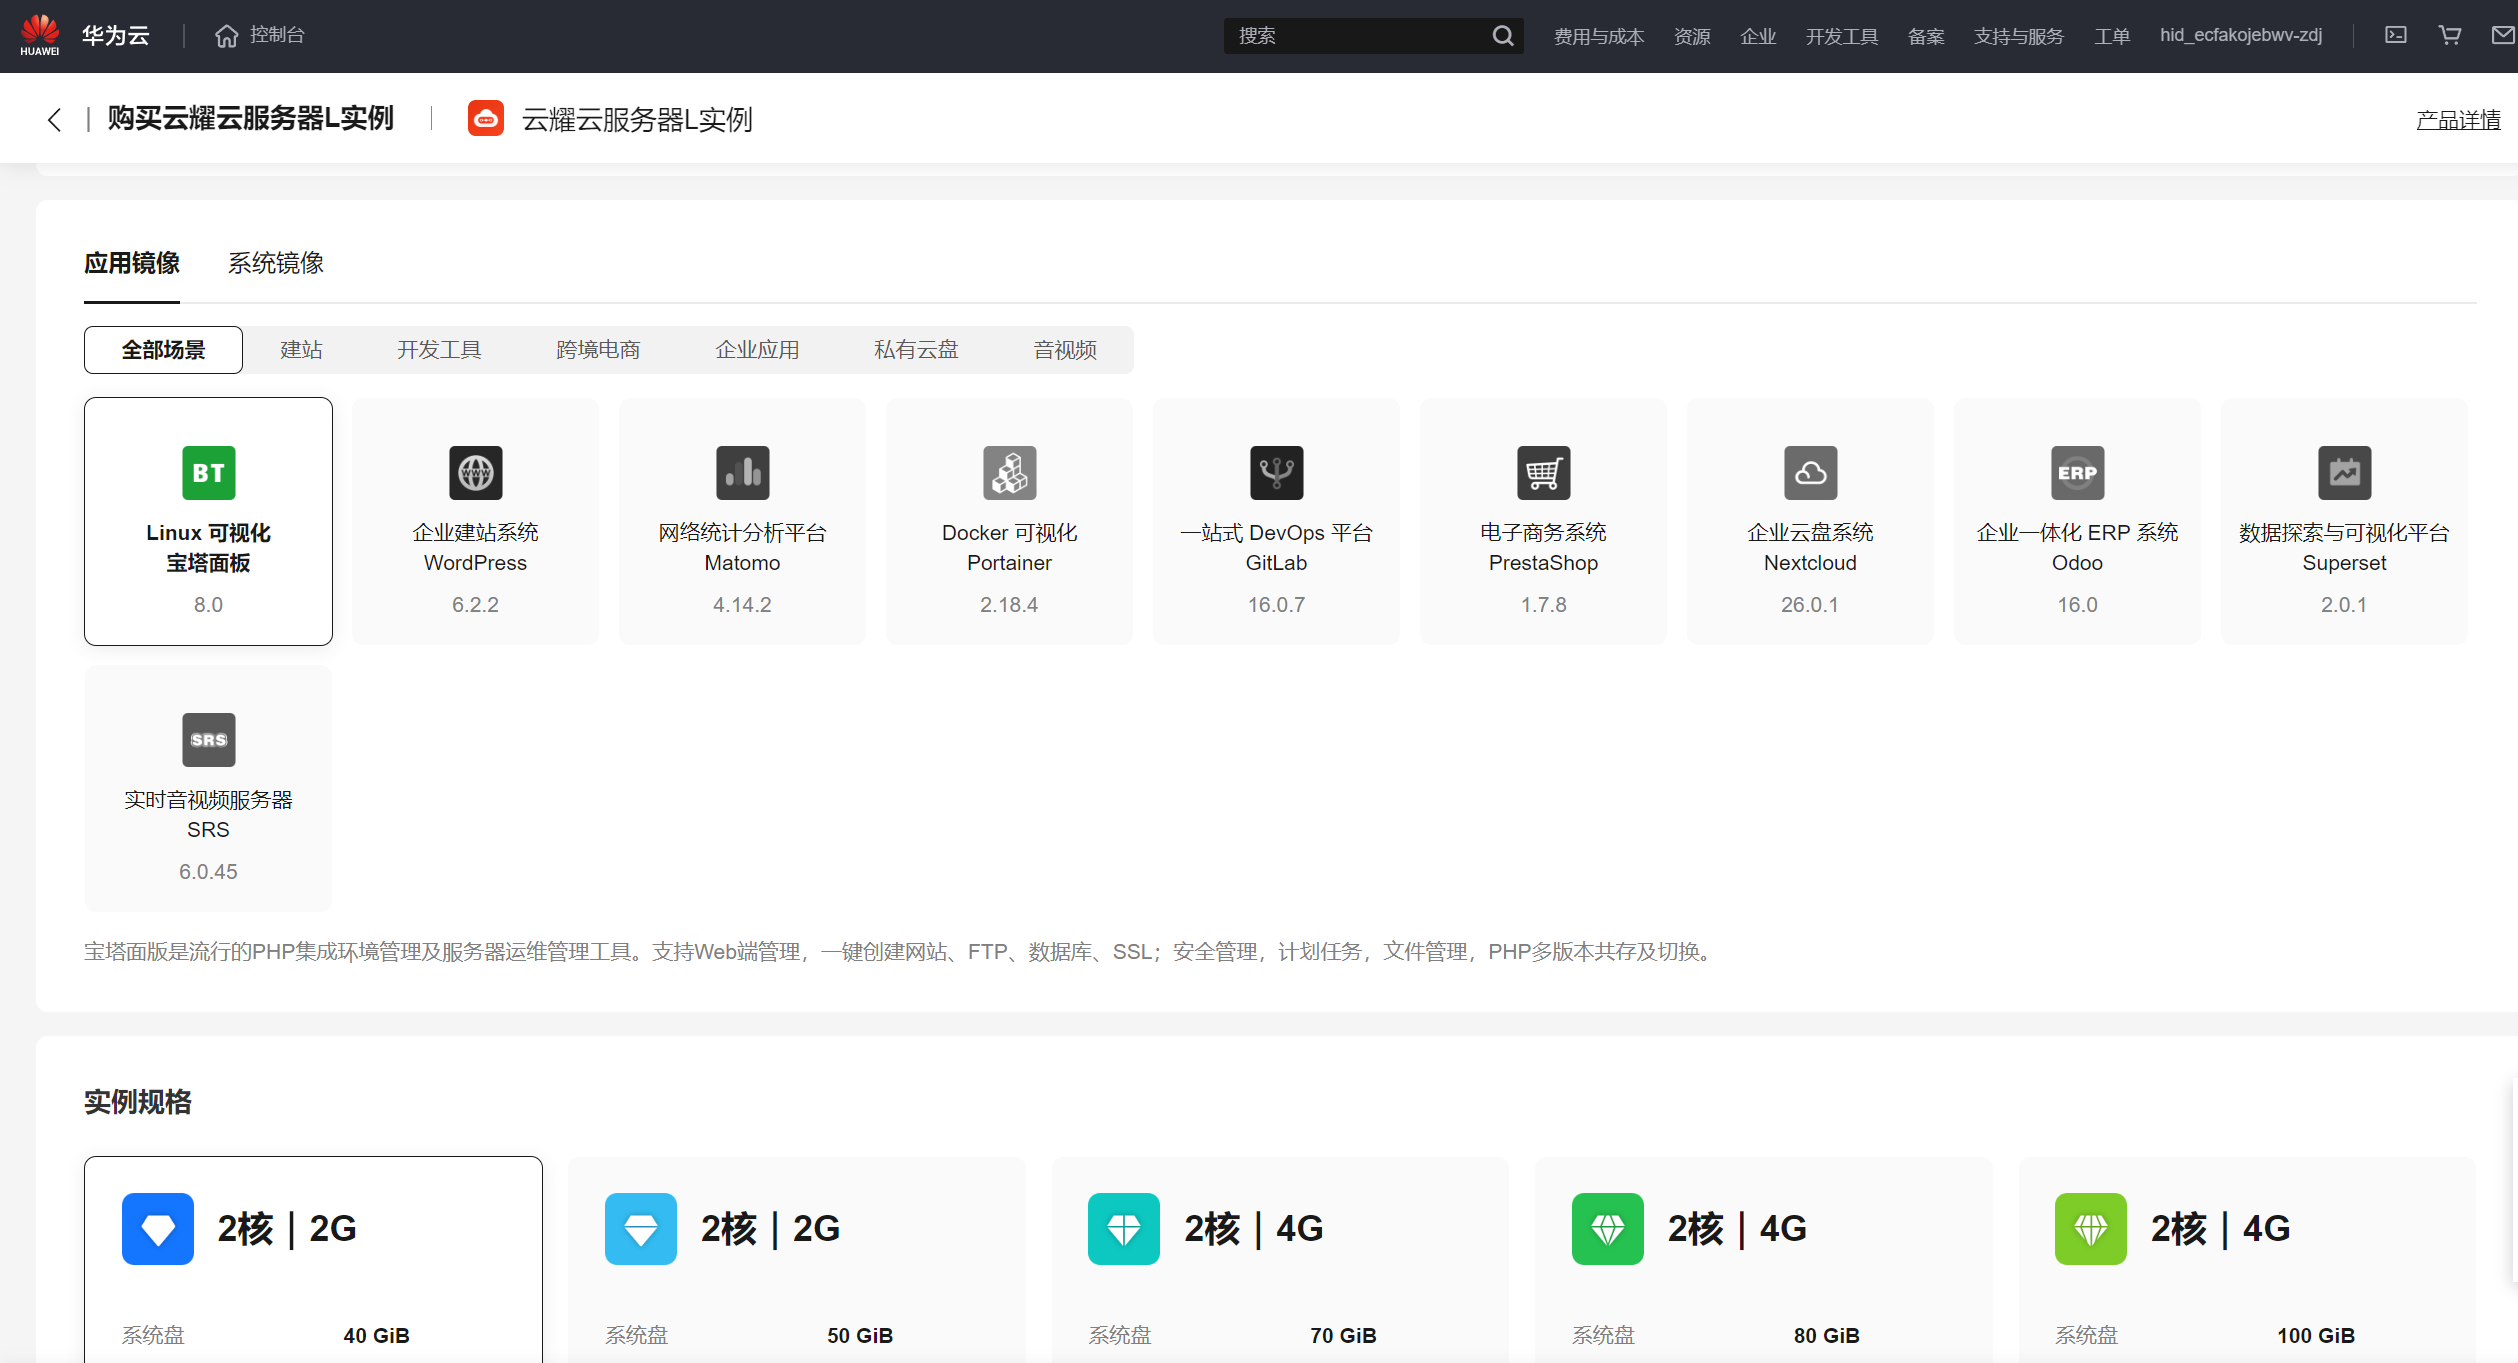Filter images by 跨境电商 category

point(597,350)
